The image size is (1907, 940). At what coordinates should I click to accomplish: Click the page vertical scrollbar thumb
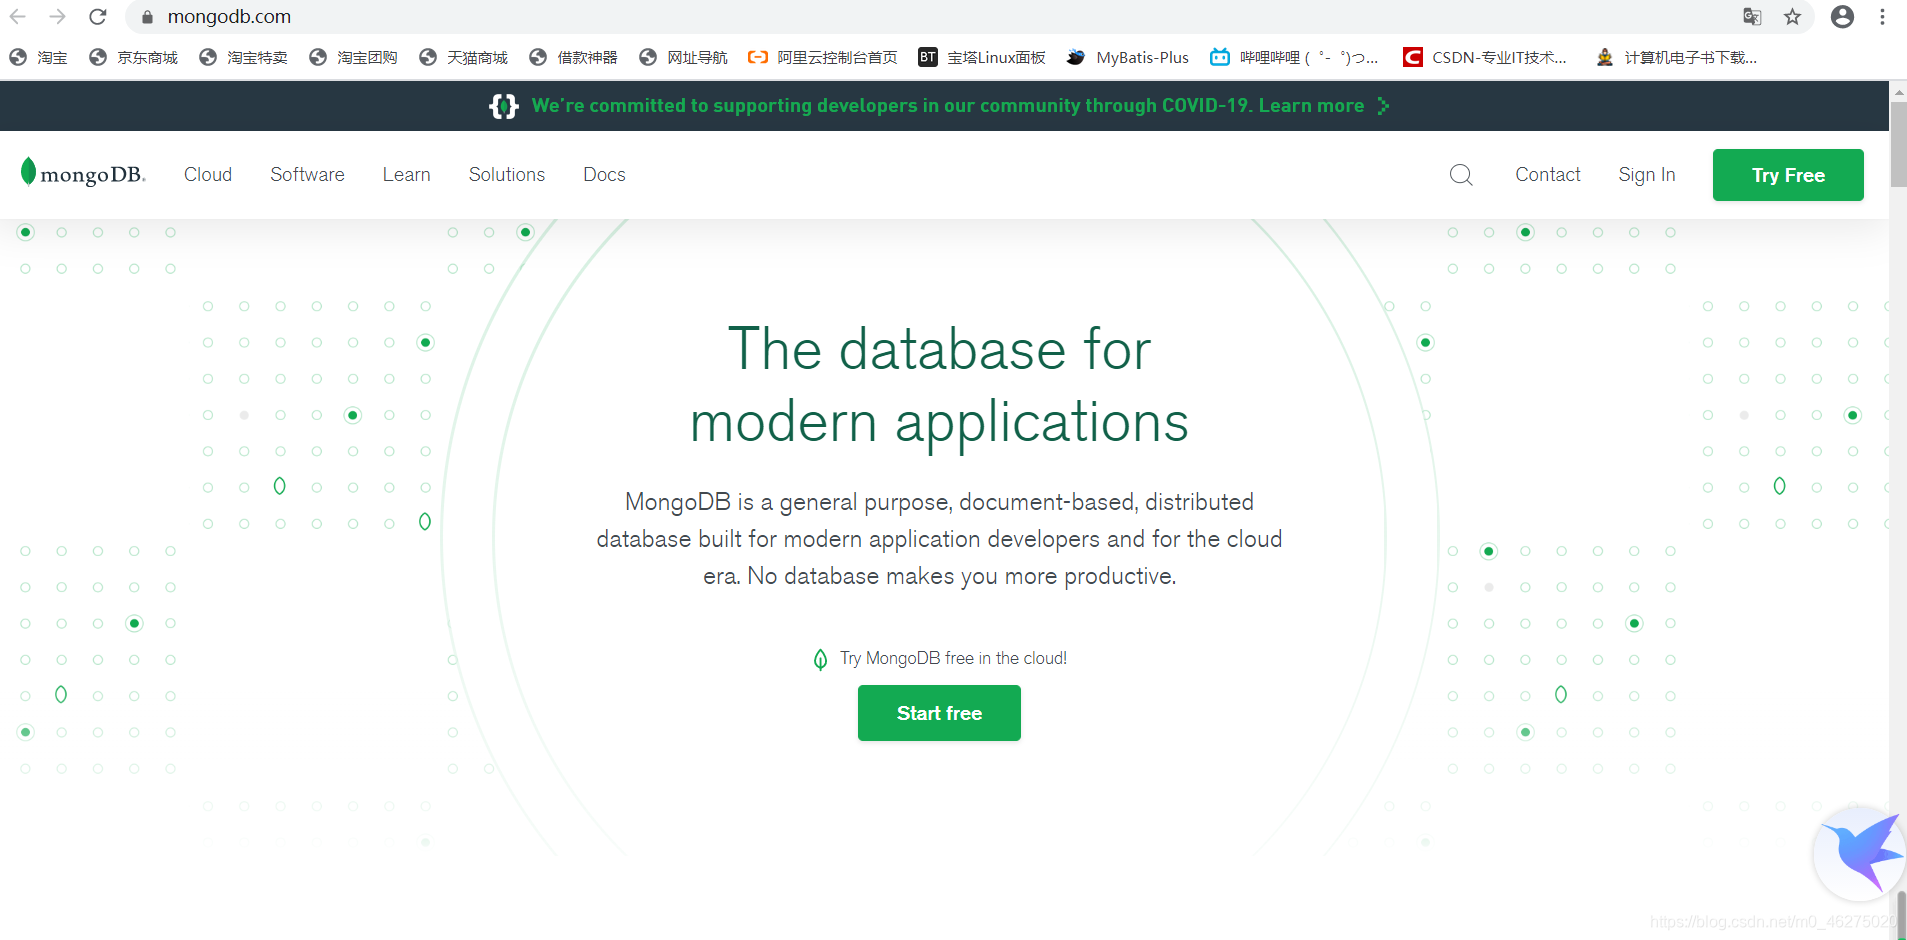pos(1898,143)
